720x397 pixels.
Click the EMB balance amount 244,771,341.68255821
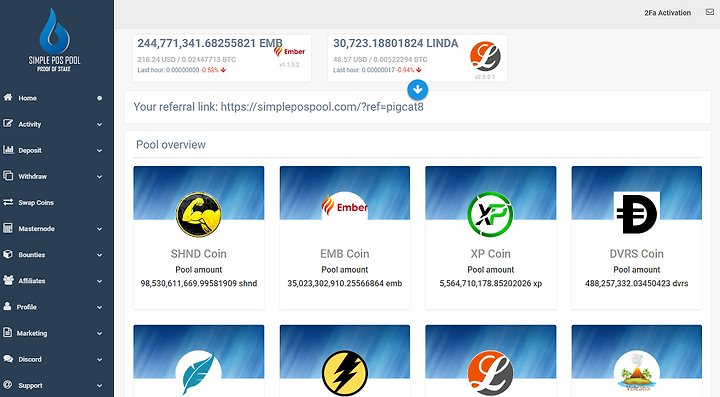pos(197,43)
